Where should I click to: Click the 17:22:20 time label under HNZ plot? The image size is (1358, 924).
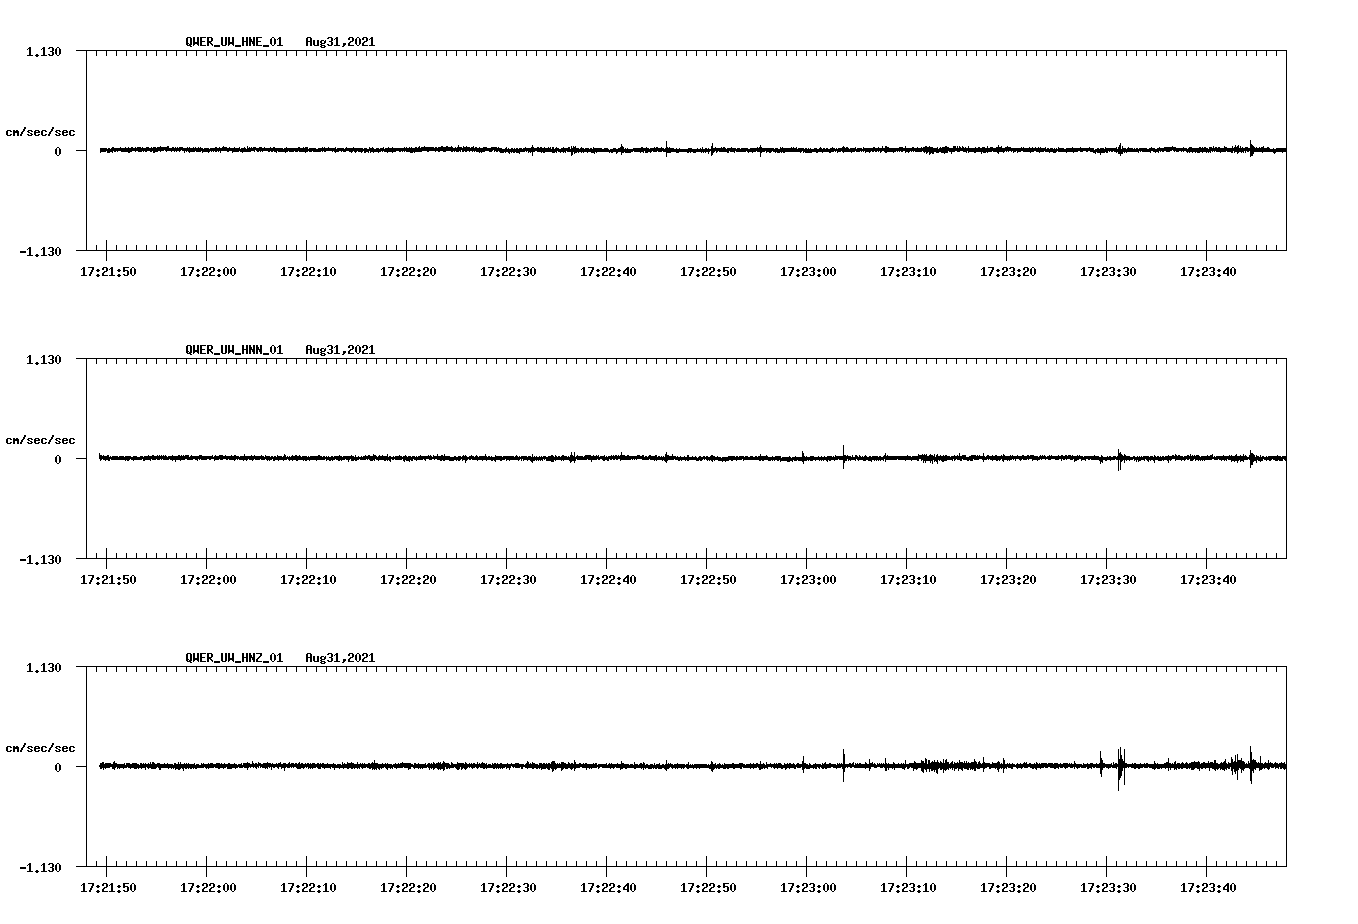pos(408,888)
